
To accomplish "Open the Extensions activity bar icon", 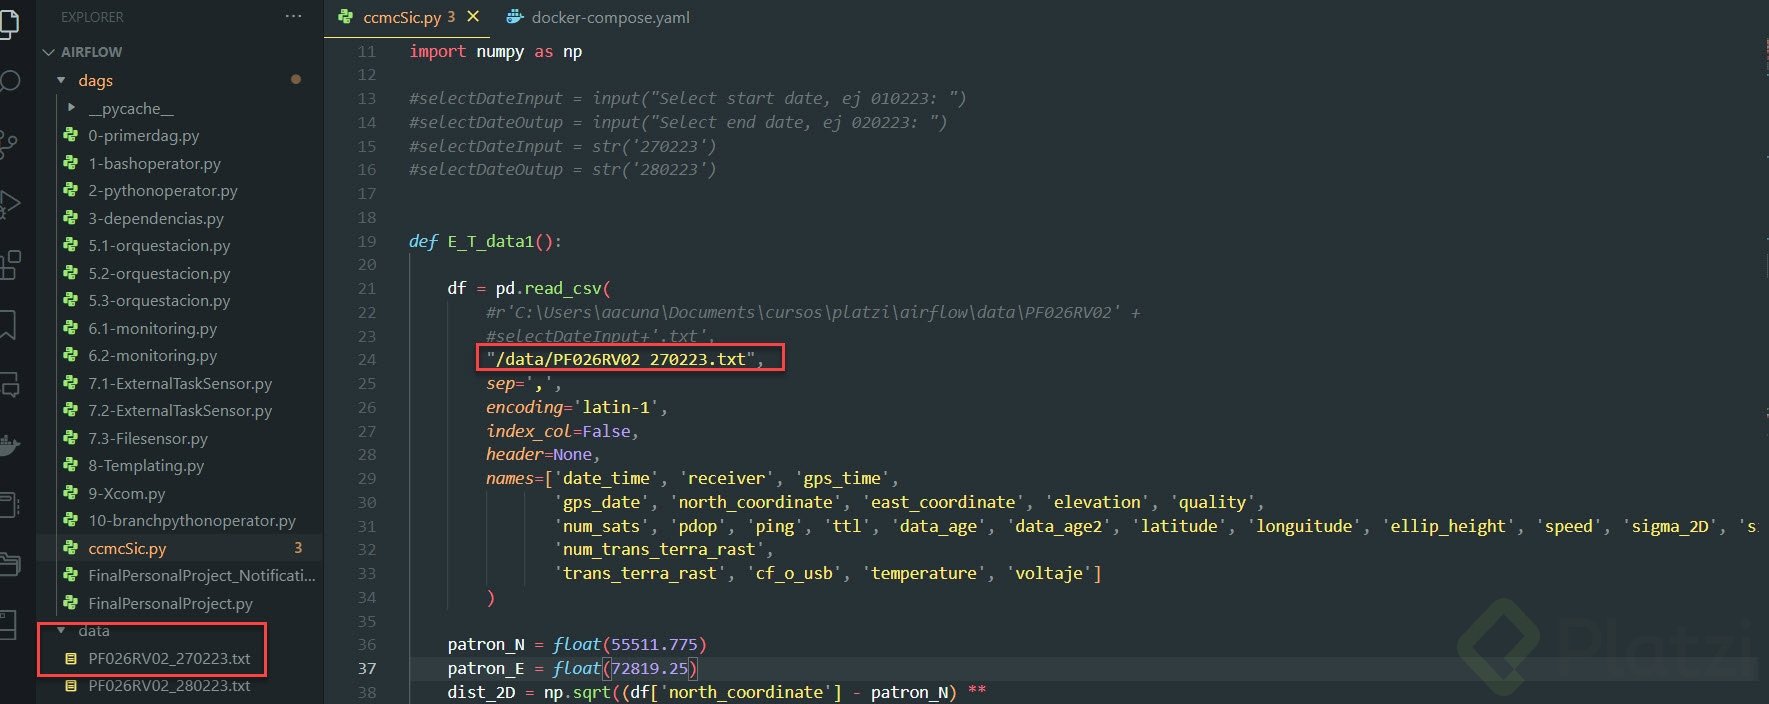I will coord(8,265).
